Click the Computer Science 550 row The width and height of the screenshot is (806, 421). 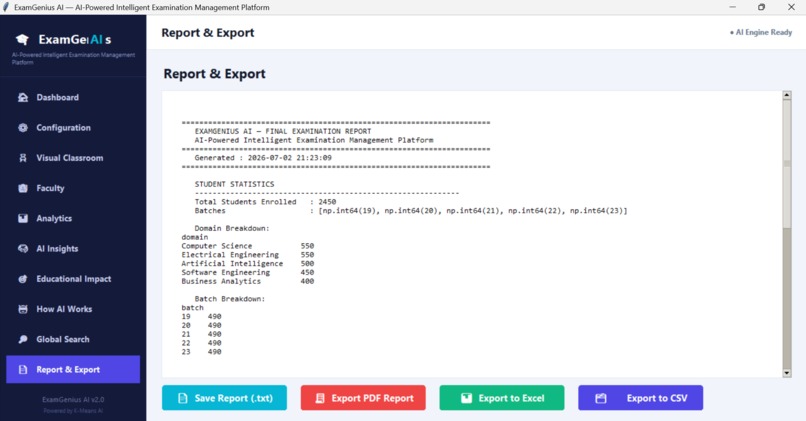(x=248, y=246)
